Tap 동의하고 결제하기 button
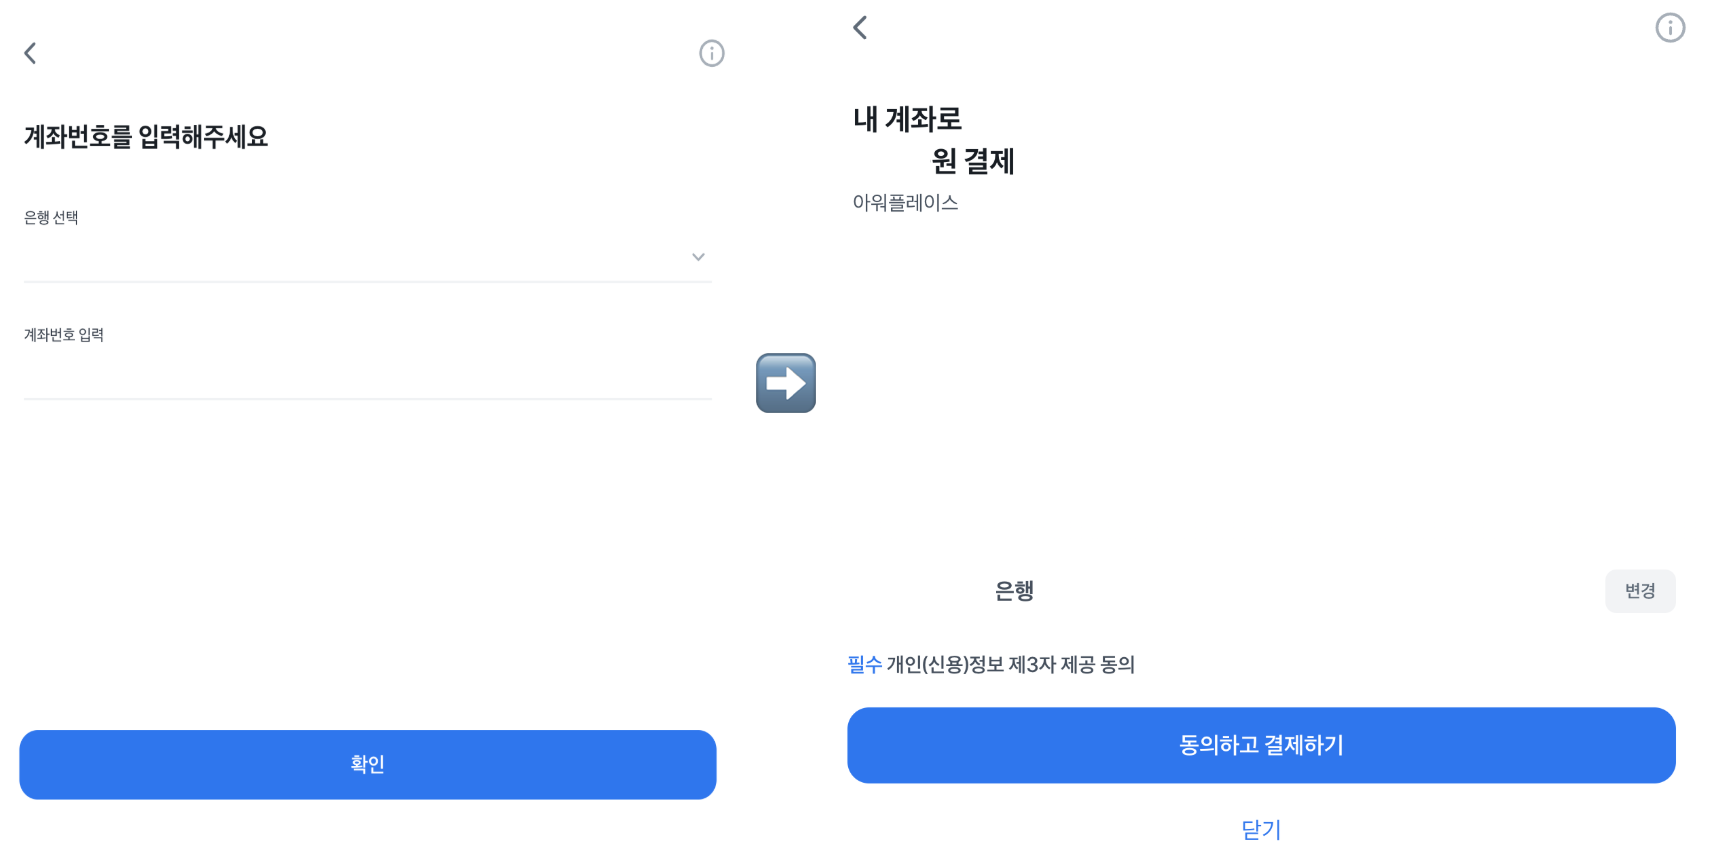Viewport: 1724px width, 862px height. pyautogui.click(x=1261, y=745)
